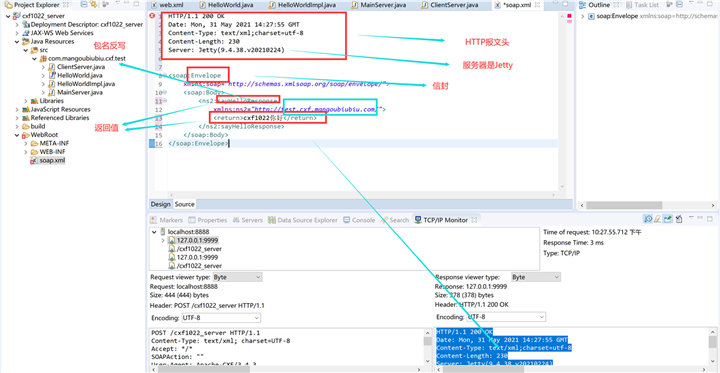Screen dimensions: 720x373
Task: Click fold toggle on editor line 10
Action: [165, 92]
